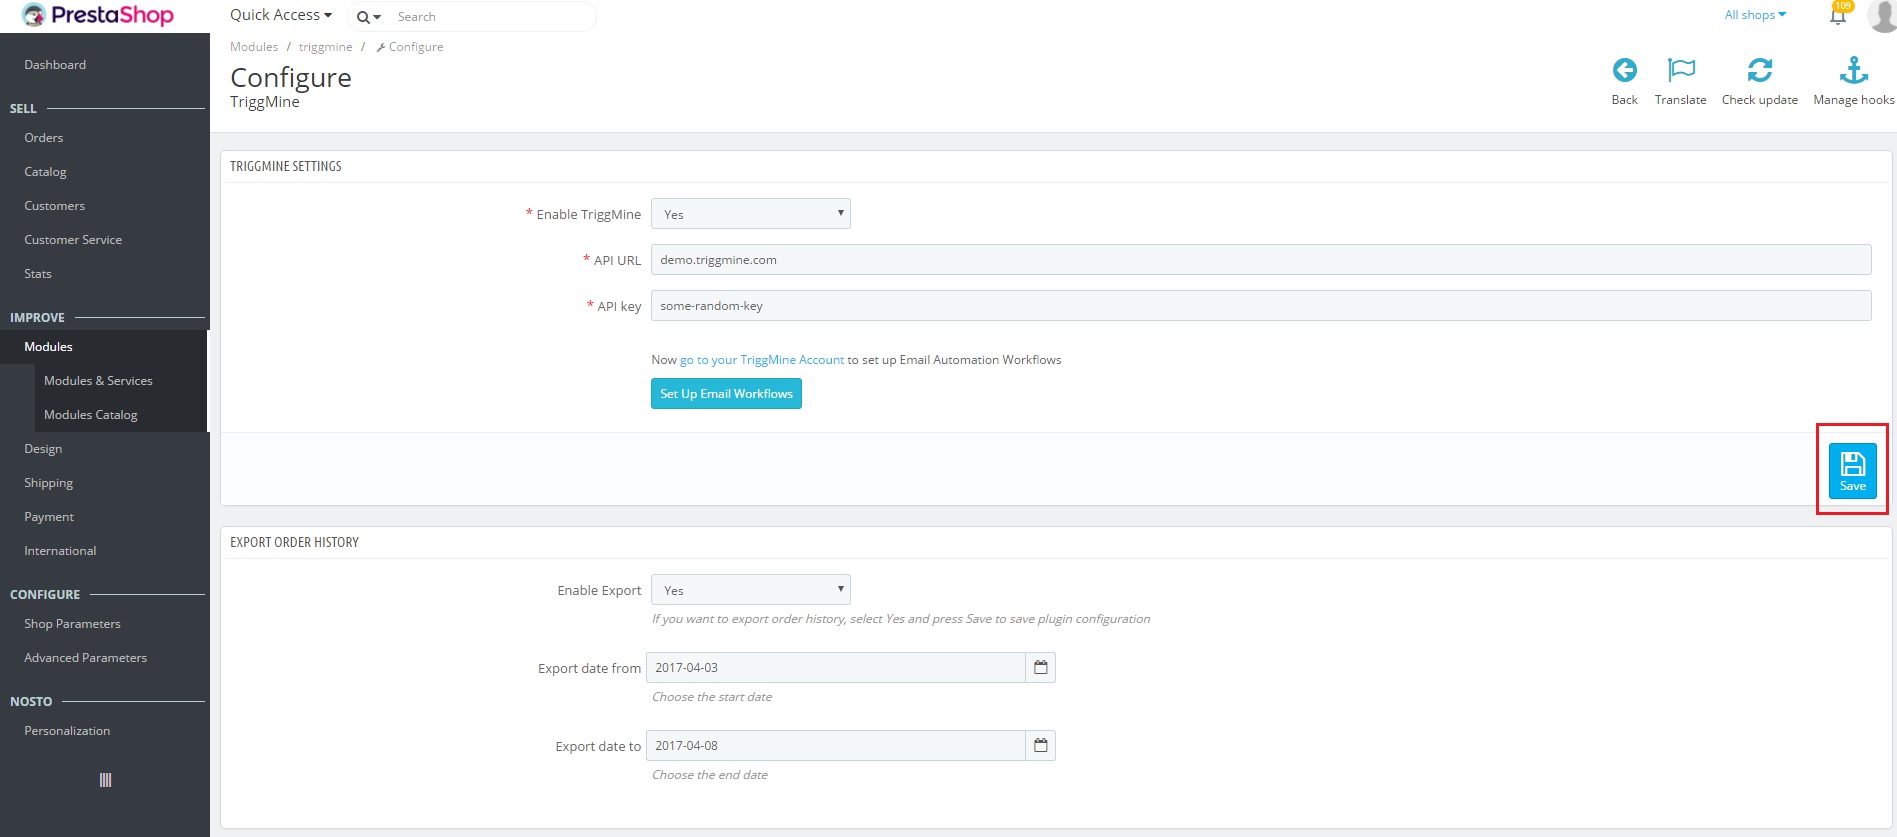Screen dimensions: 1897x837
Task: Click the Export date to field
Action: 836,745
